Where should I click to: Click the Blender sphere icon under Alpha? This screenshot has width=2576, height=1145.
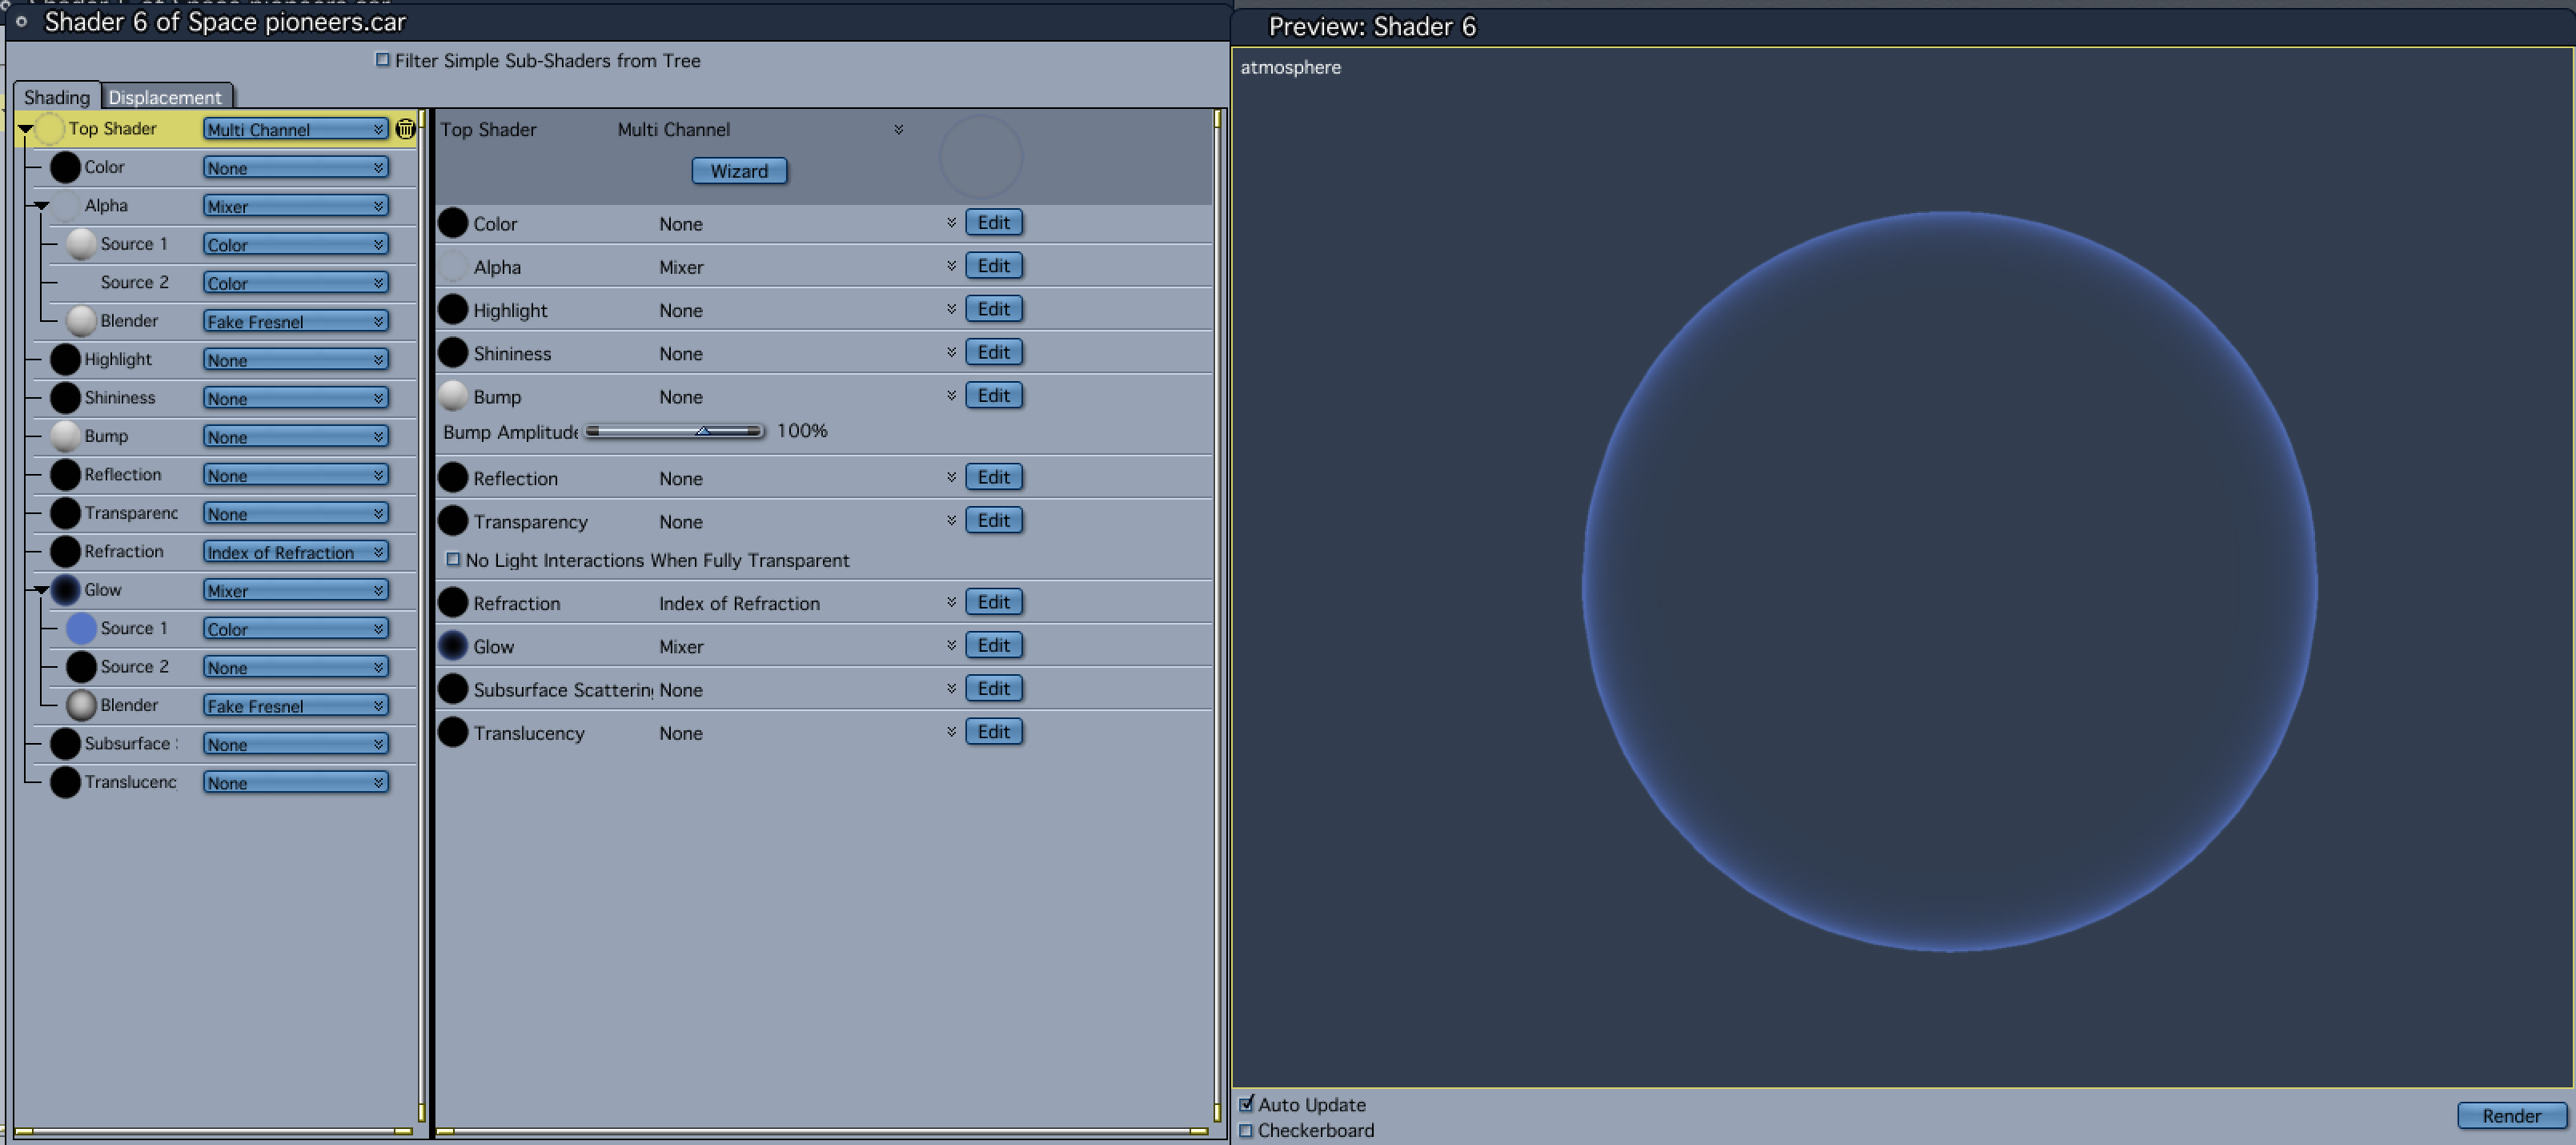81,321
